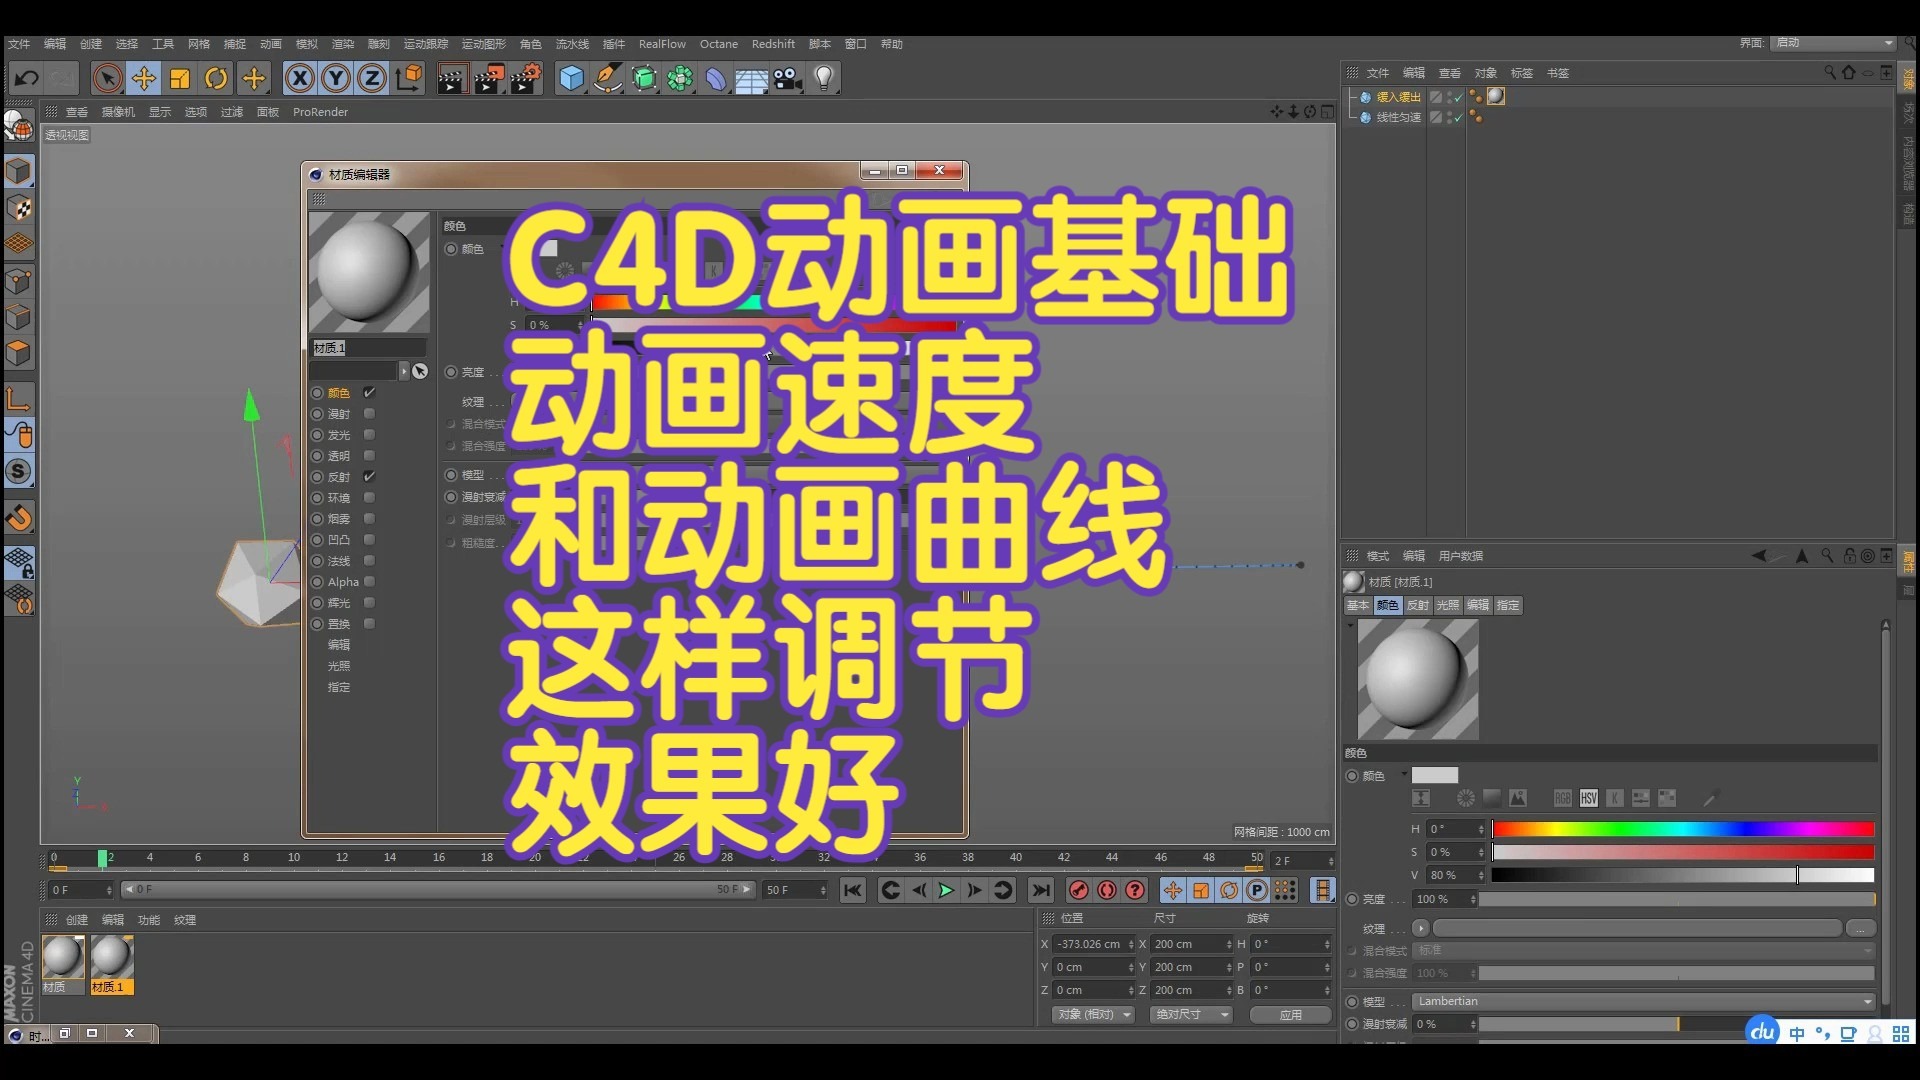Screen dimensions: 1920x1080
Task: Toggle the Parameter (P) keyframe channel
Action: [1257, 890]
